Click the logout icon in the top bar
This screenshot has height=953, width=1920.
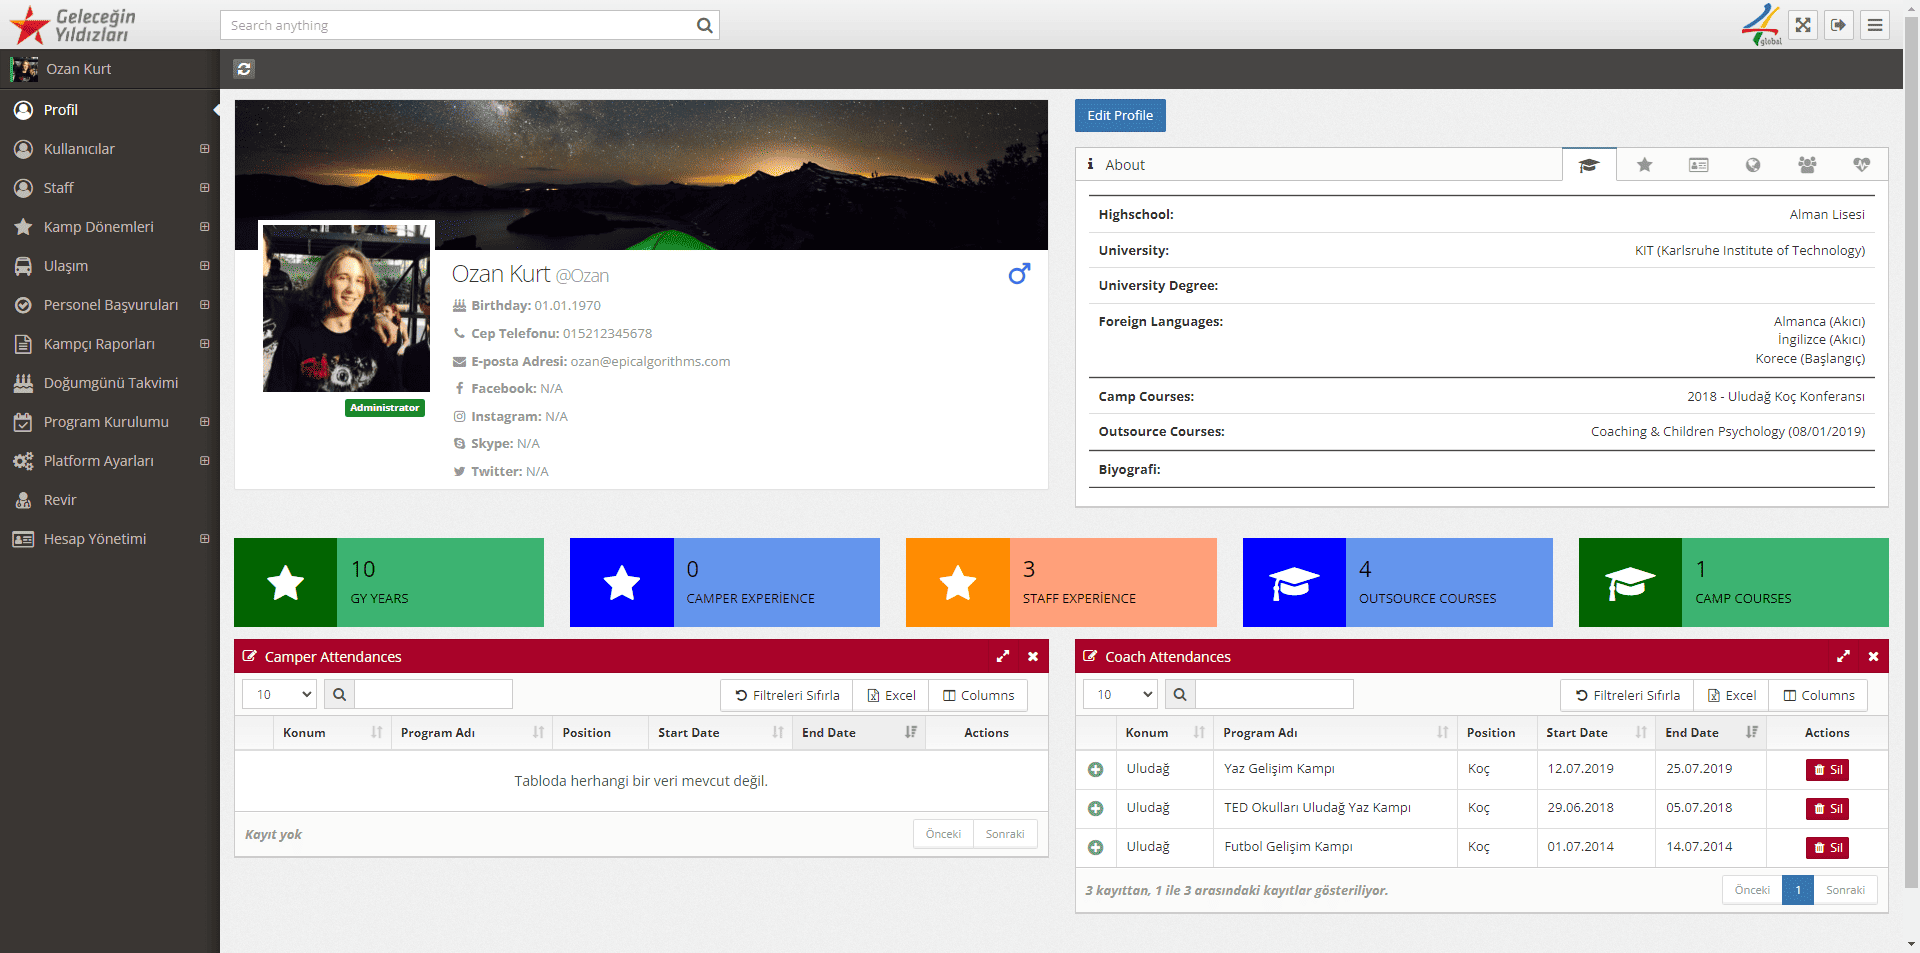pyautogui.click(x=1839, y=25)
